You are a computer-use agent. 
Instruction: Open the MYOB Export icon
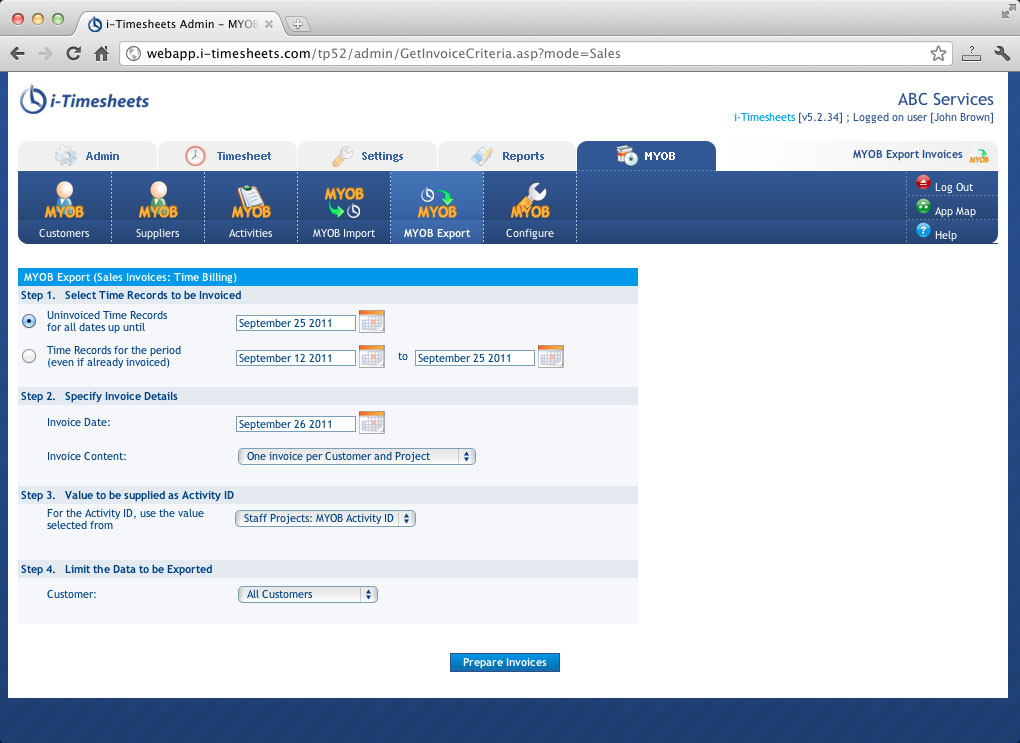coord(436,203)
